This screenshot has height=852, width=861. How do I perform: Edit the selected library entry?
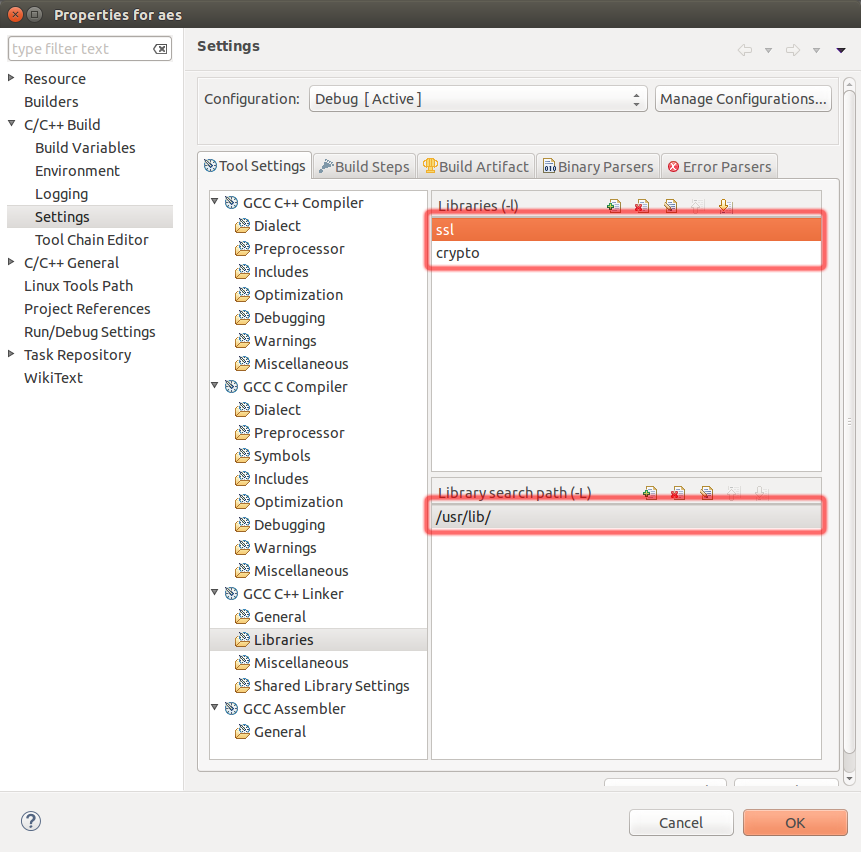672,205
